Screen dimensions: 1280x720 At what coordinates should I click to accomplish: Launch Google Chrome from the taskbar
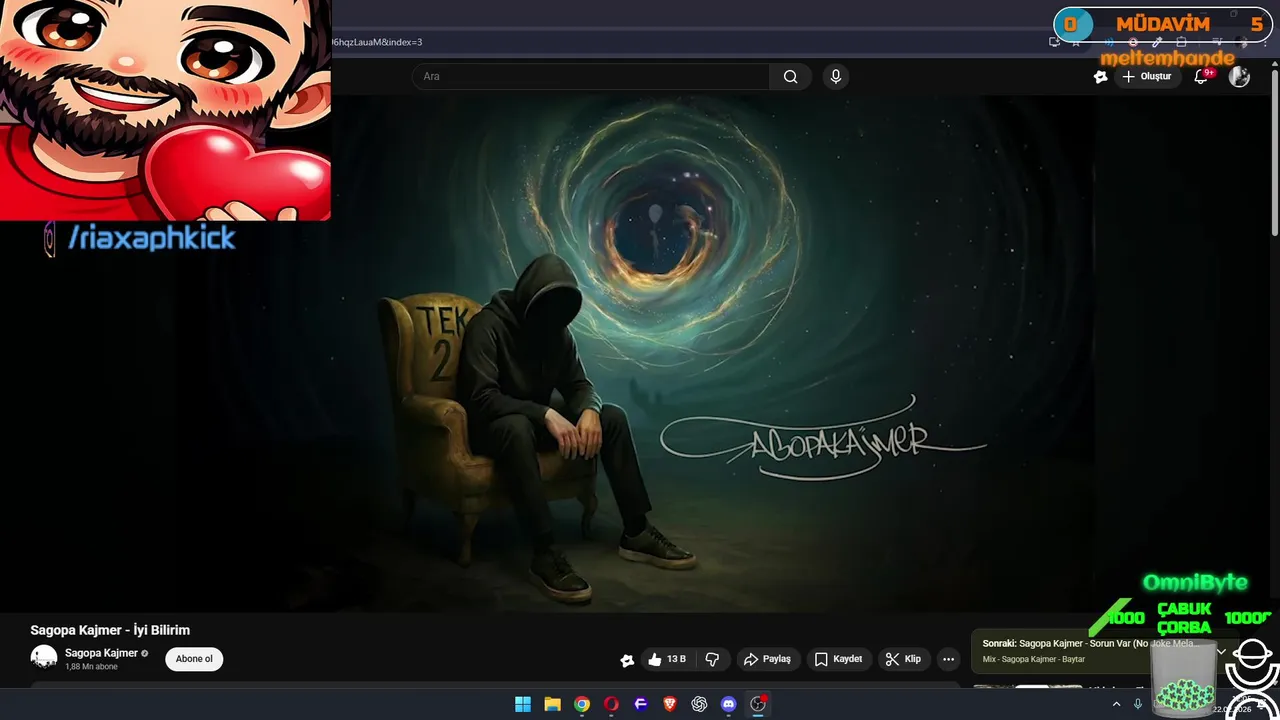pos(582,704)
